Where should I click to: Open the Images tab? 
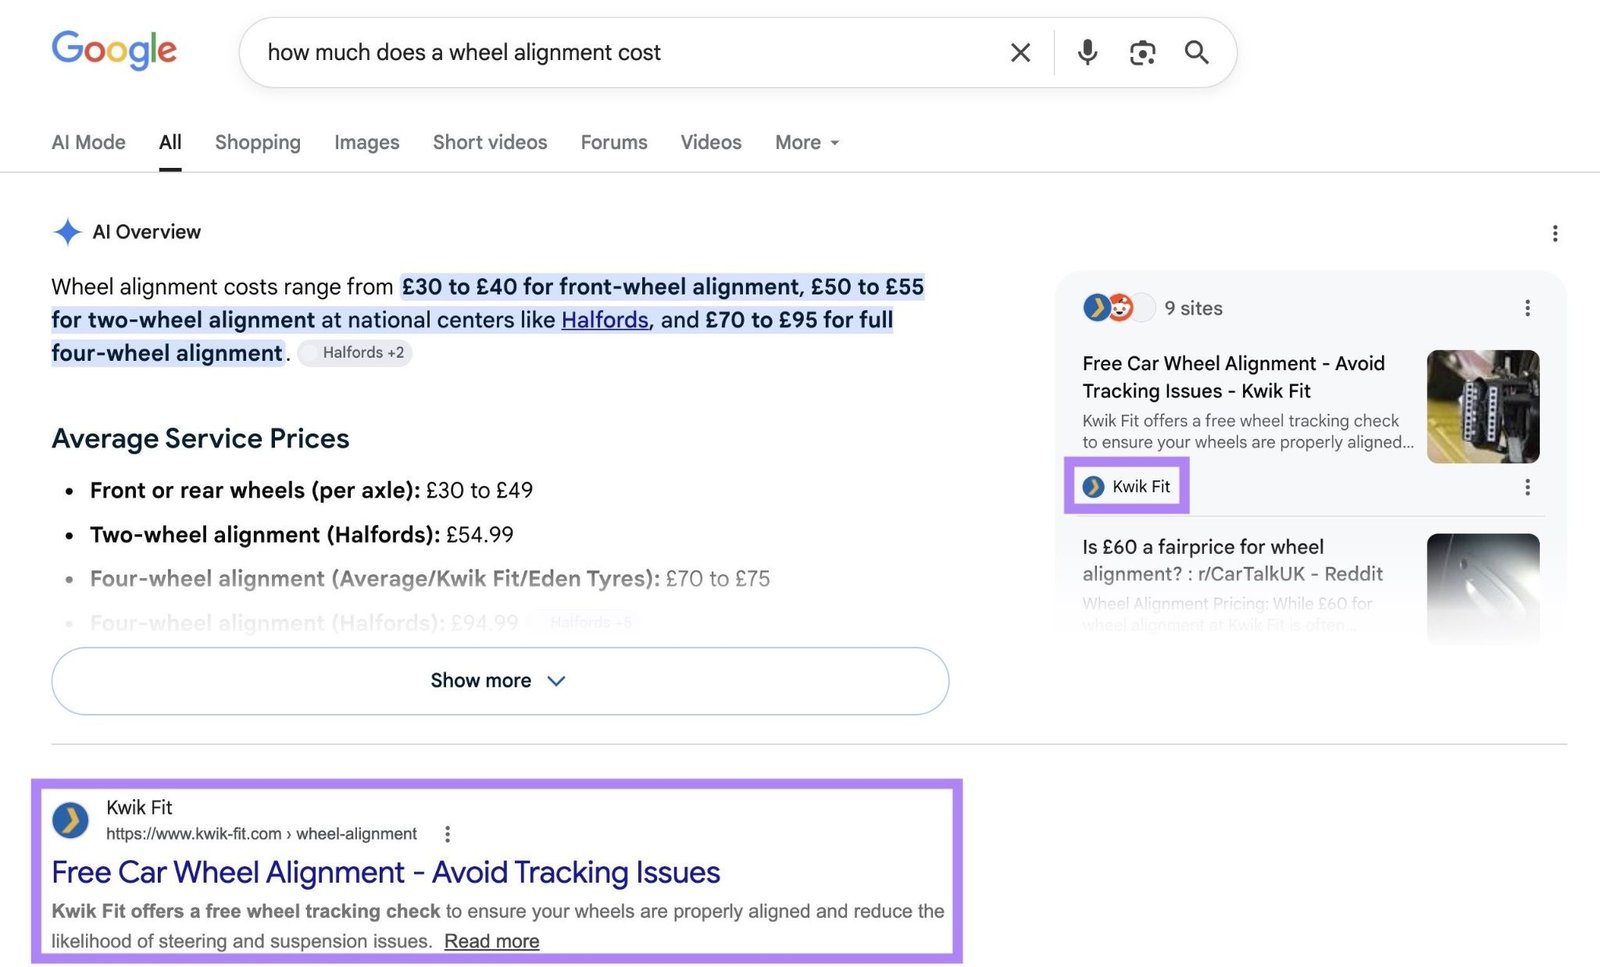click(366, 142)
